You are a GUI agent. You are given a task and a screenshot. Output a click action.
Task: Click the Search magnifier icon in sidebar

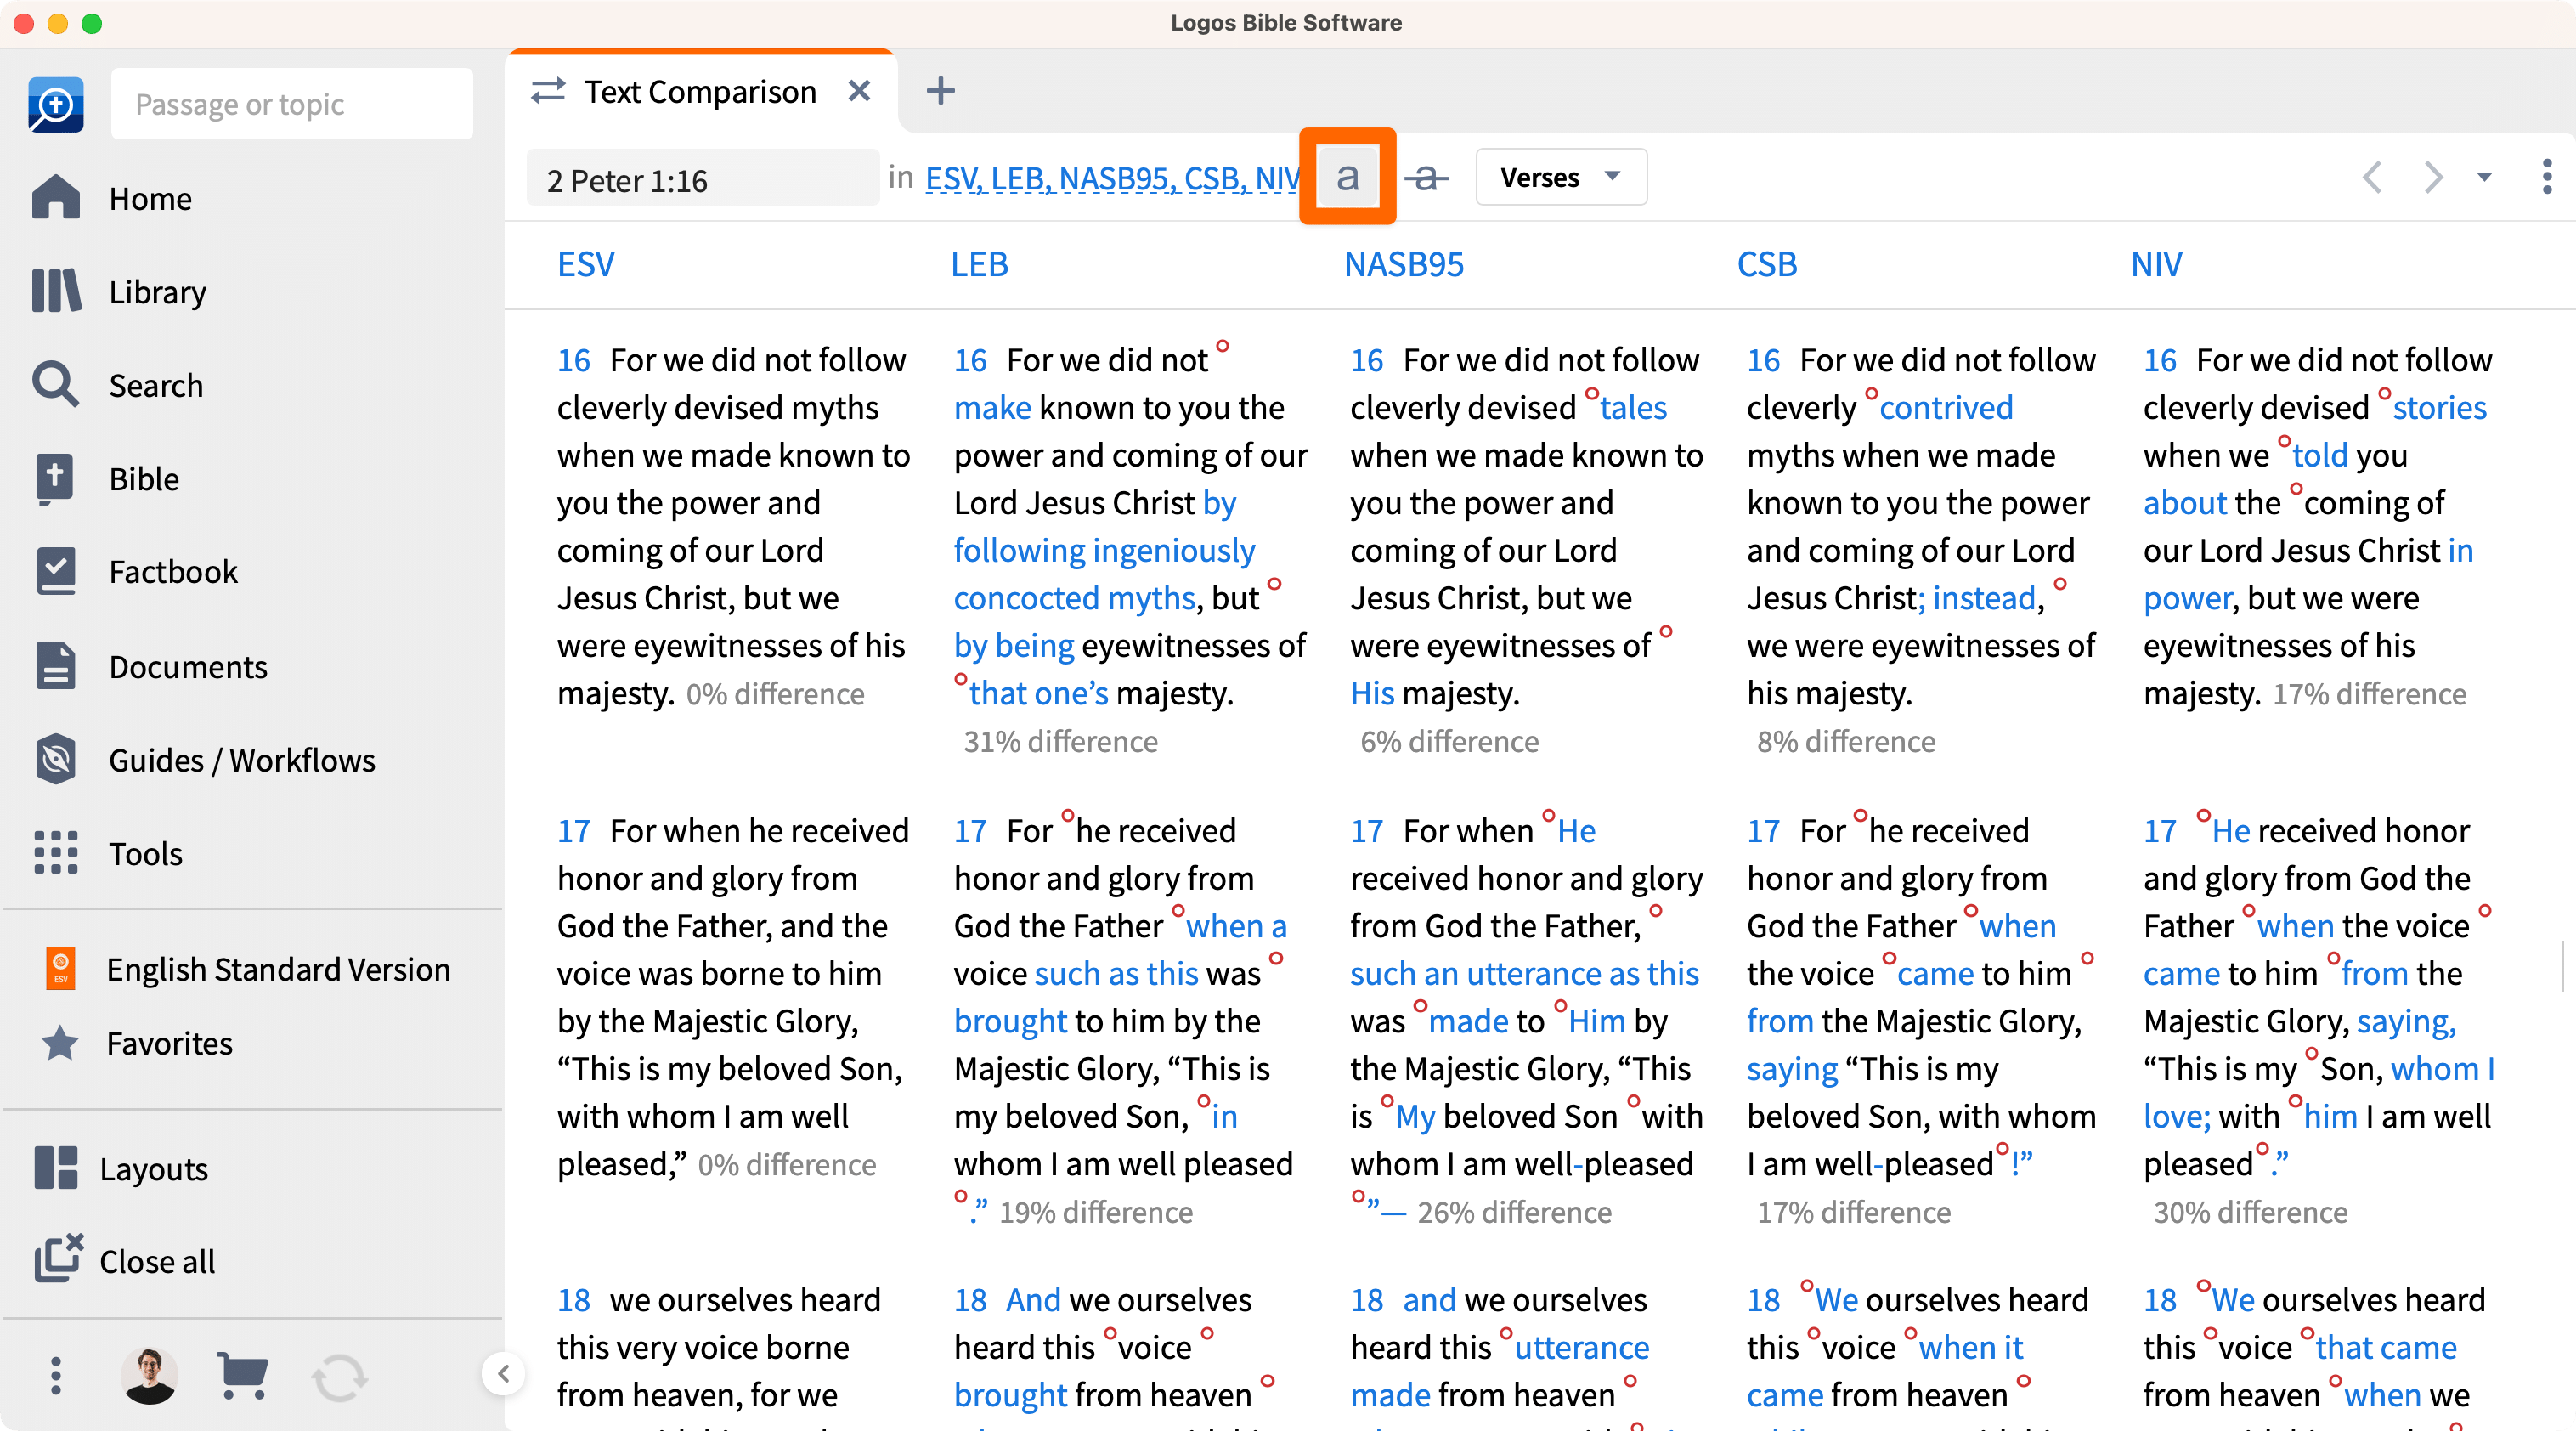coord(56,384)
